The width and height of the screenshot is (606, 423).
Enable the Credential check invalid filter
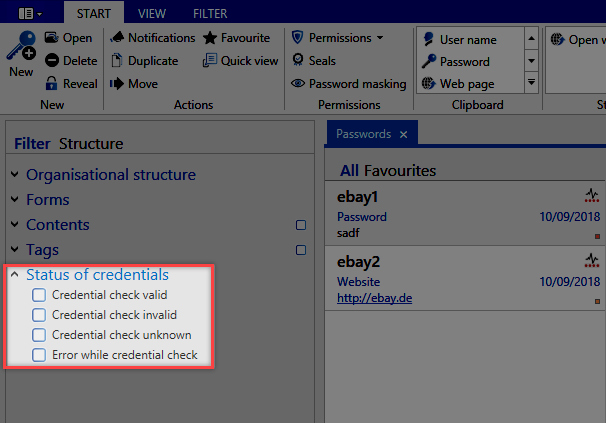click(39, 315)
